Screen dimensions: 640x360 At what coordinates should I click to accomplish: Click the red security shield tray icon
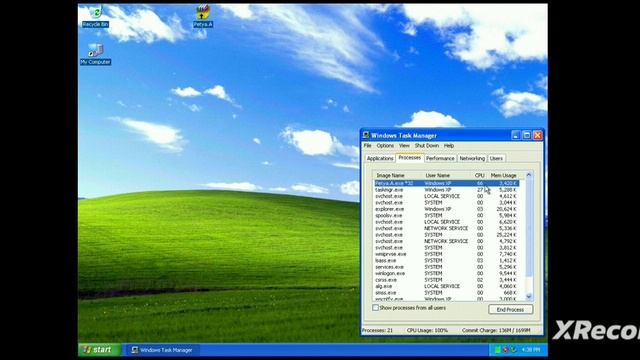505,350
